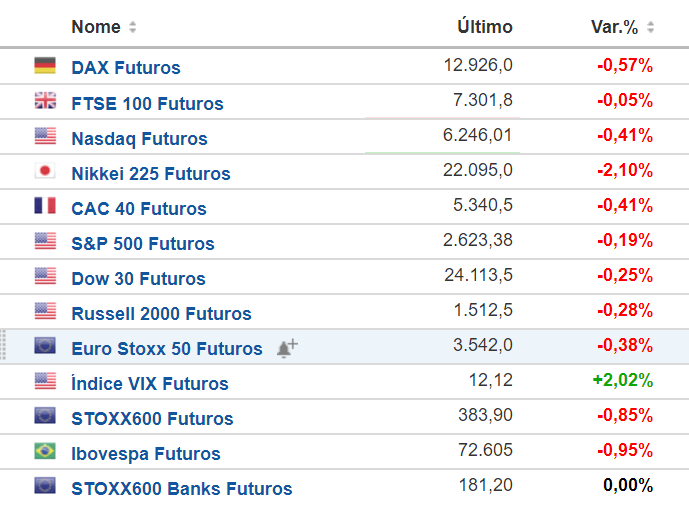Open S&P 500 Futuros link

coord(143,243)
